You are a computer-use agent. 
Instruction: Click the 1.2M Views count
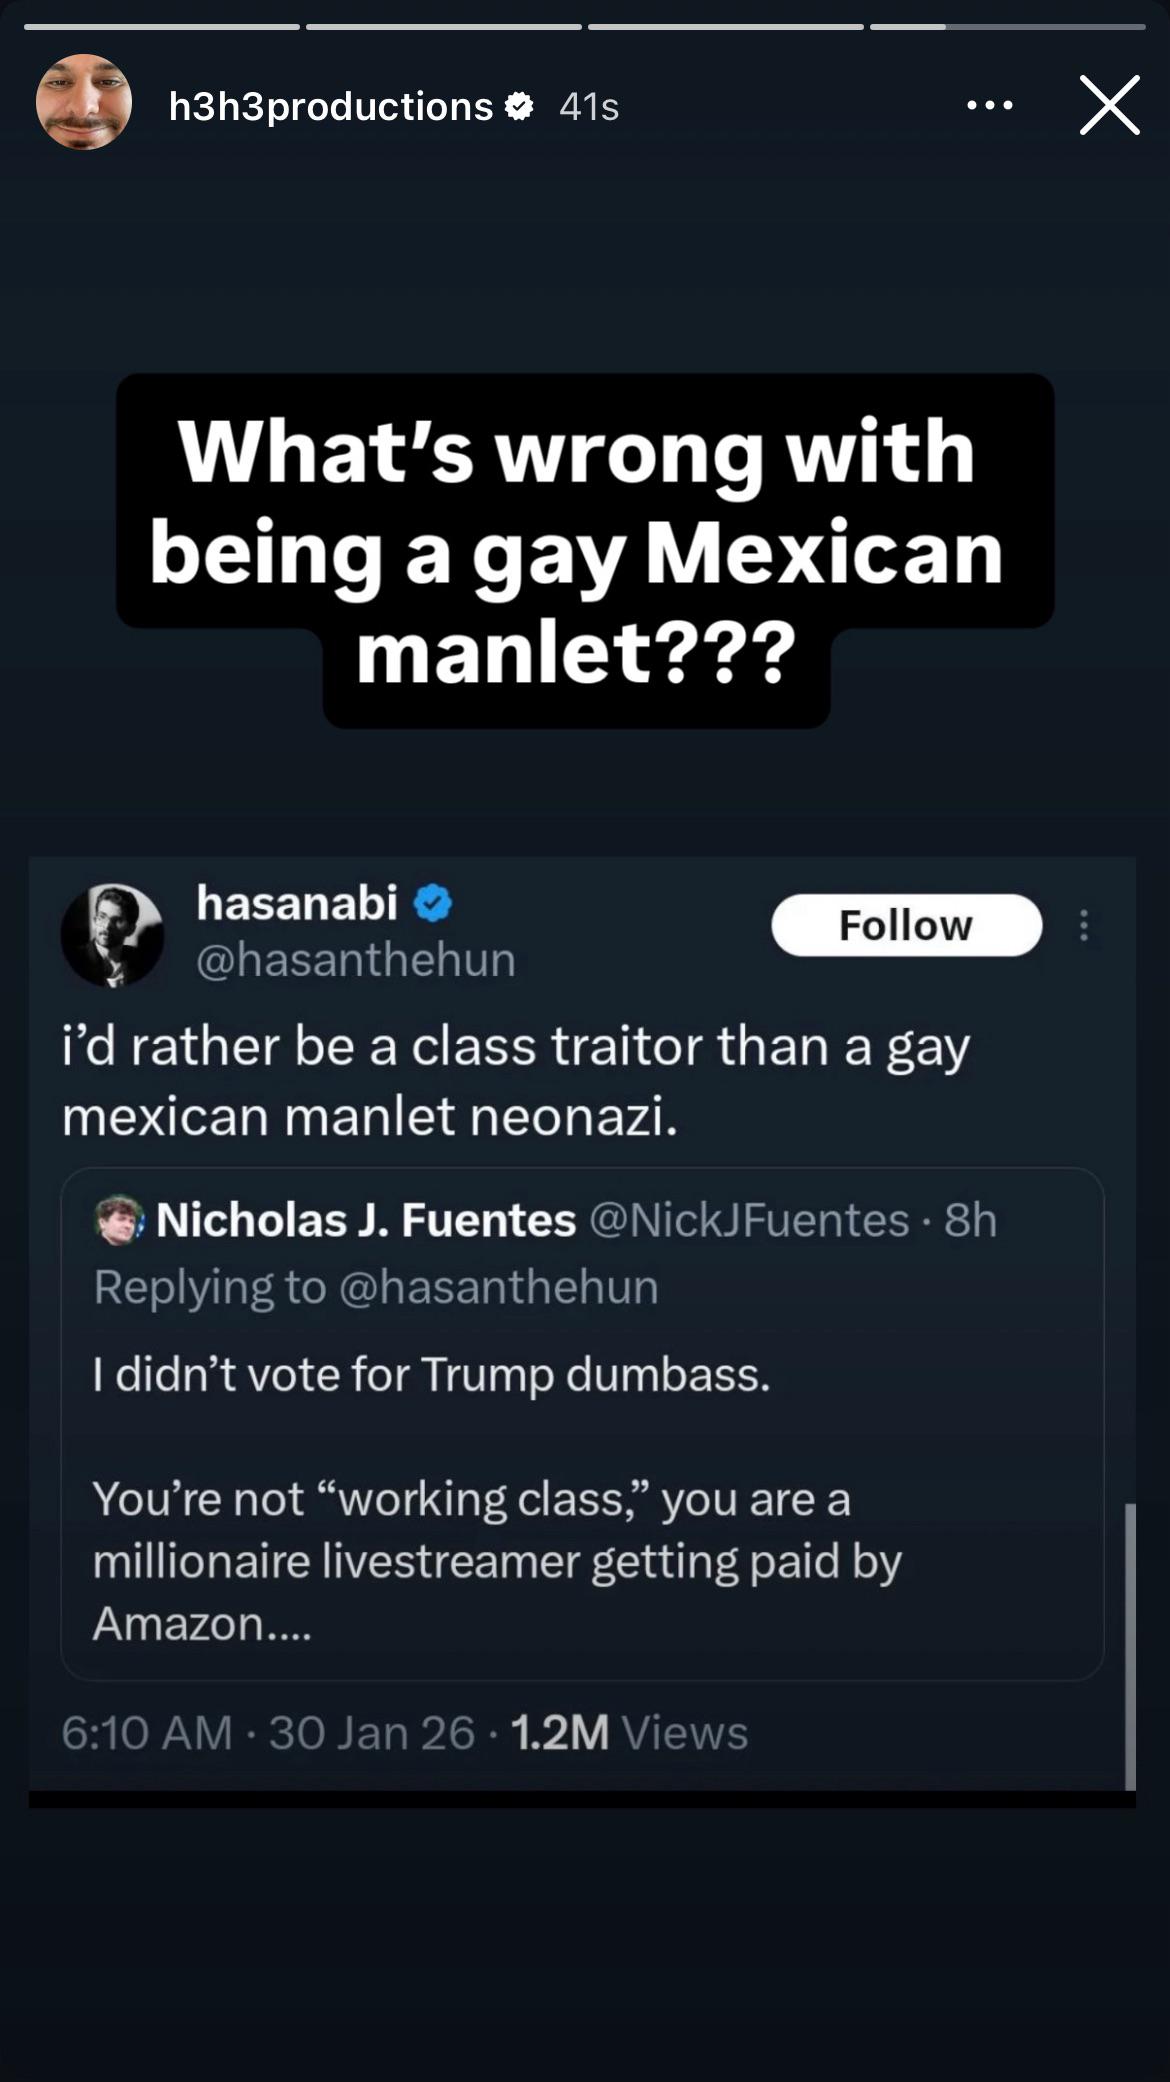coord(628,1733)
